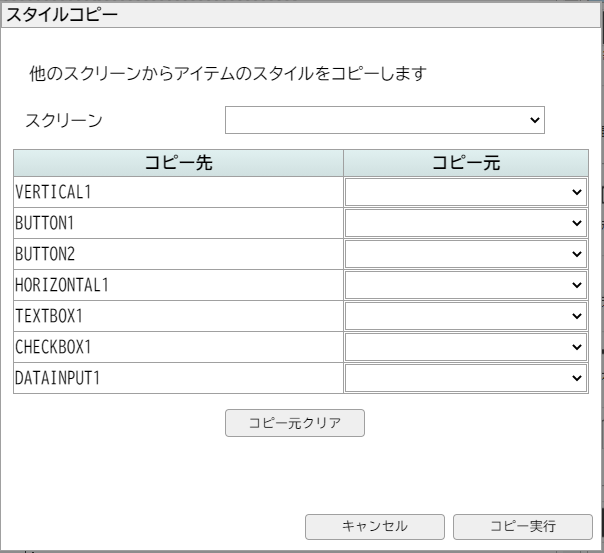Click the スタイルコピー dialog title bar
This screenshot has width=604, height=553.
click(x=300, y=15)
